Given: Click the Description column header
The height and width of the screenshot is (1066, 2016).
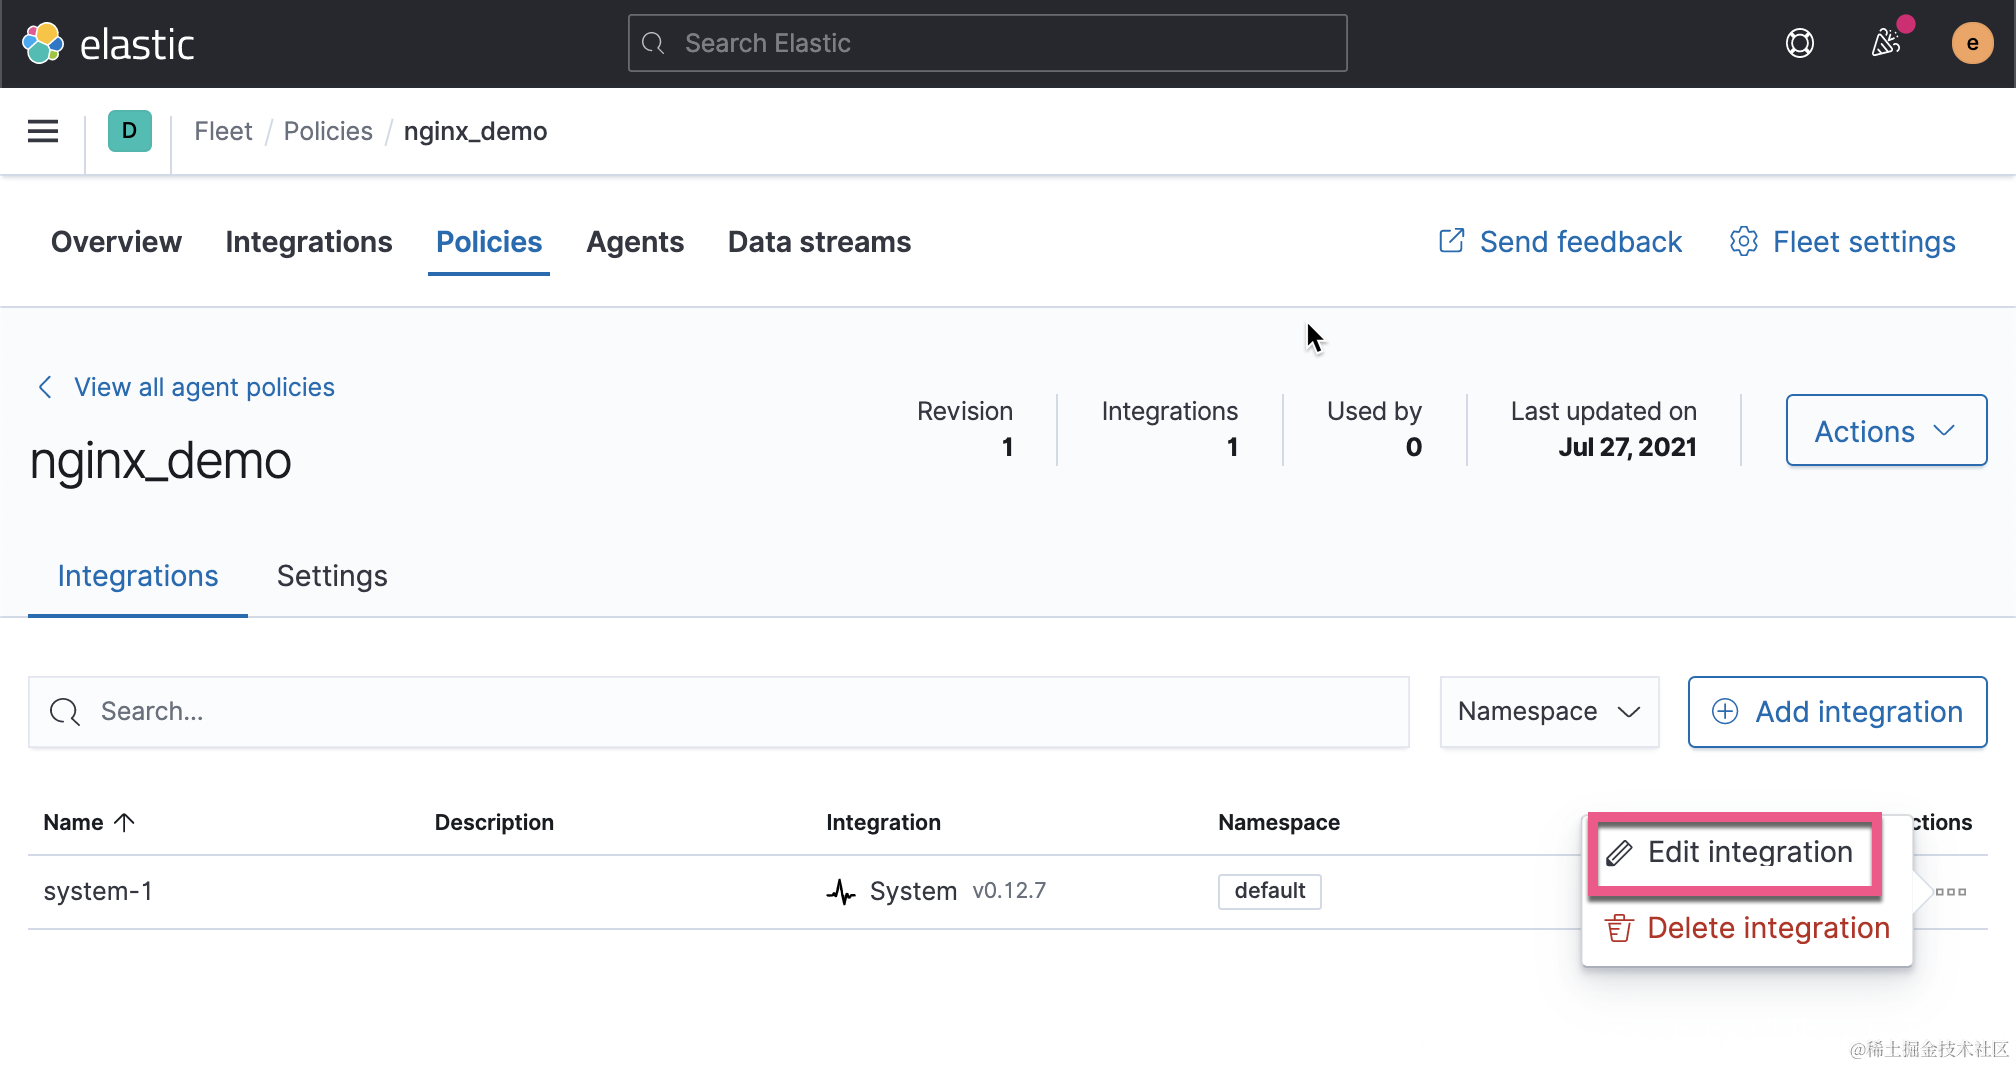Looking at the screenshot, I should coord(494,822).
